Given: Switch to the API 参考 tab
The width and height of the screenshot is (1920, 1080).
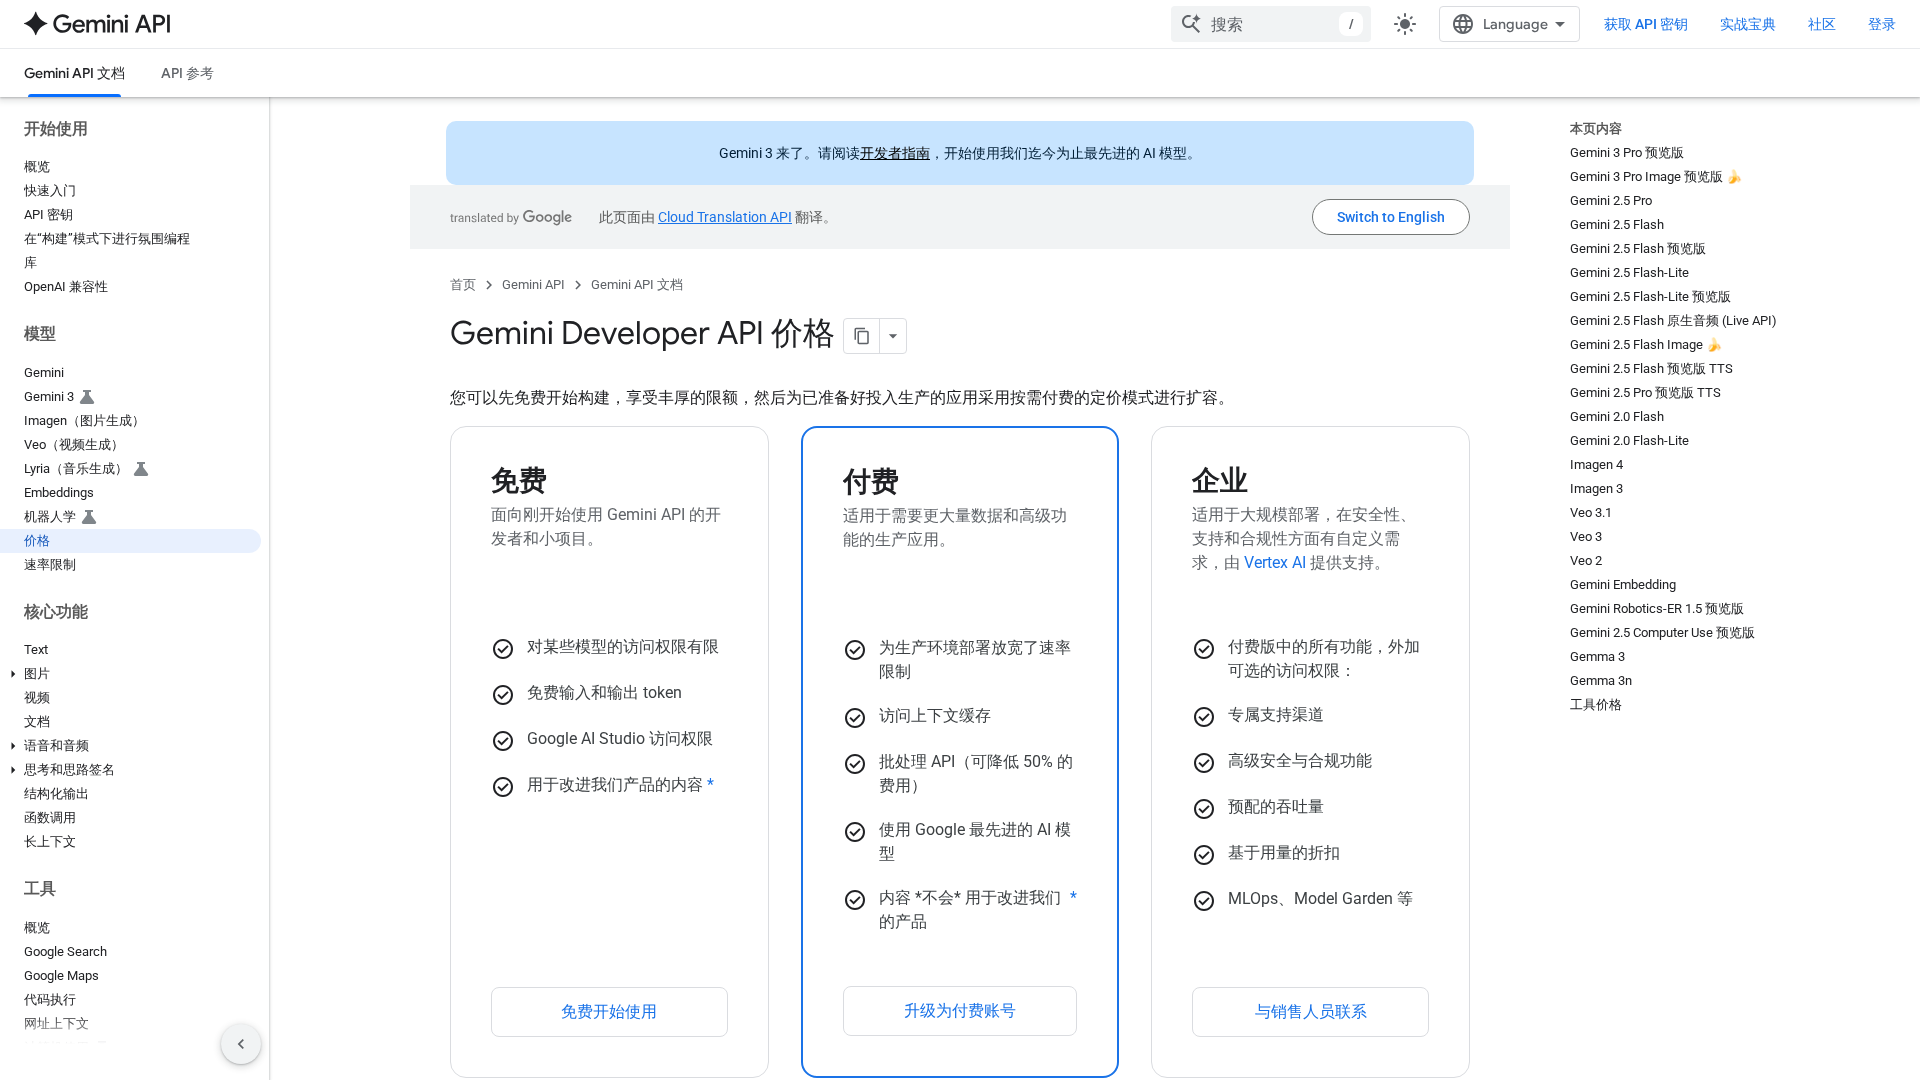Looking at the screenshot, I should tap(186, 73).
